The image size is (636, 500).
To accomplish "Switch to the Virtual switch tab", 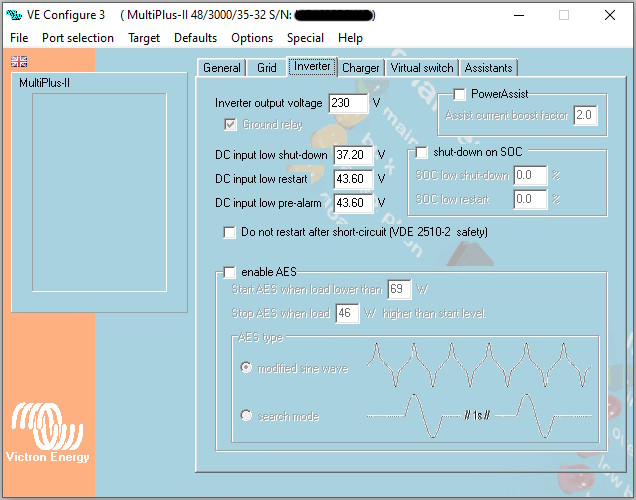I will pos(421,68).
